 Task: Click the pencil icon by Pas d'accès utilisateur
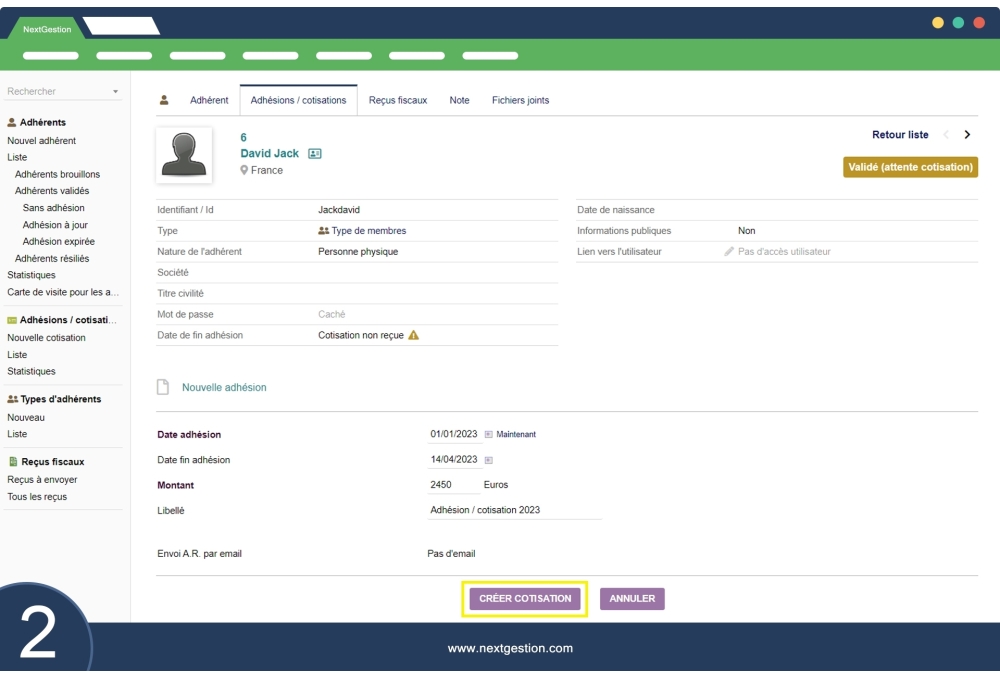(x=729, y=252)
